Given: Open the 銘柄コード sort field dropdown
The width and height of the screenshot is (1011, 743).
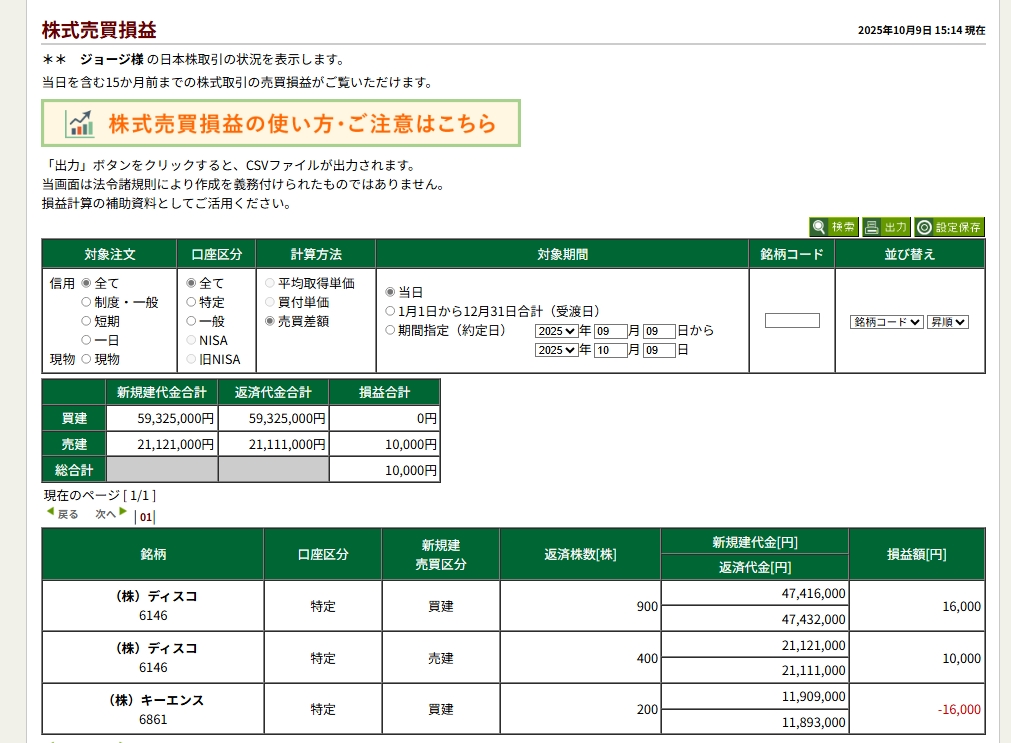Looking at the screenshot, I should click(x=886, y=322).
